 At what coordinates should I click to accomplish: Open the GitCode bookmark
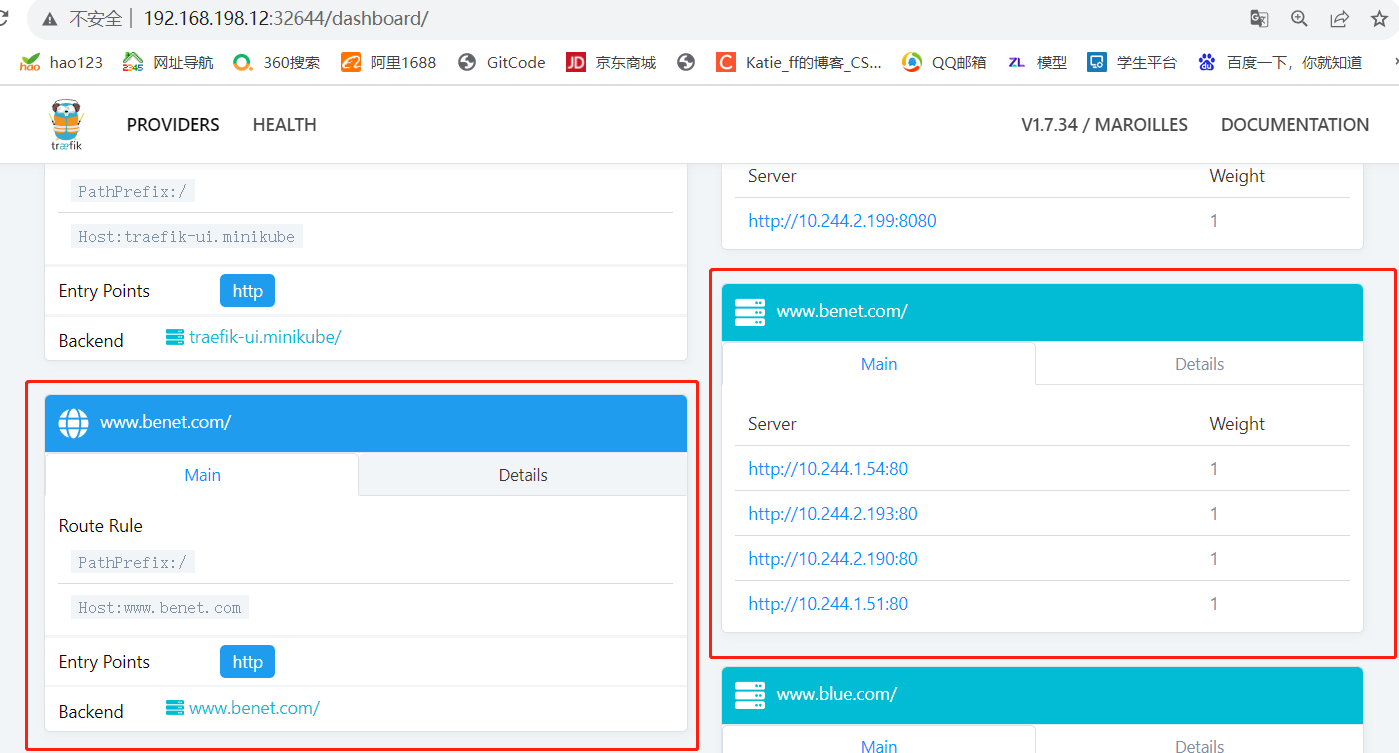pyautogui.click(x=502, y=62)
